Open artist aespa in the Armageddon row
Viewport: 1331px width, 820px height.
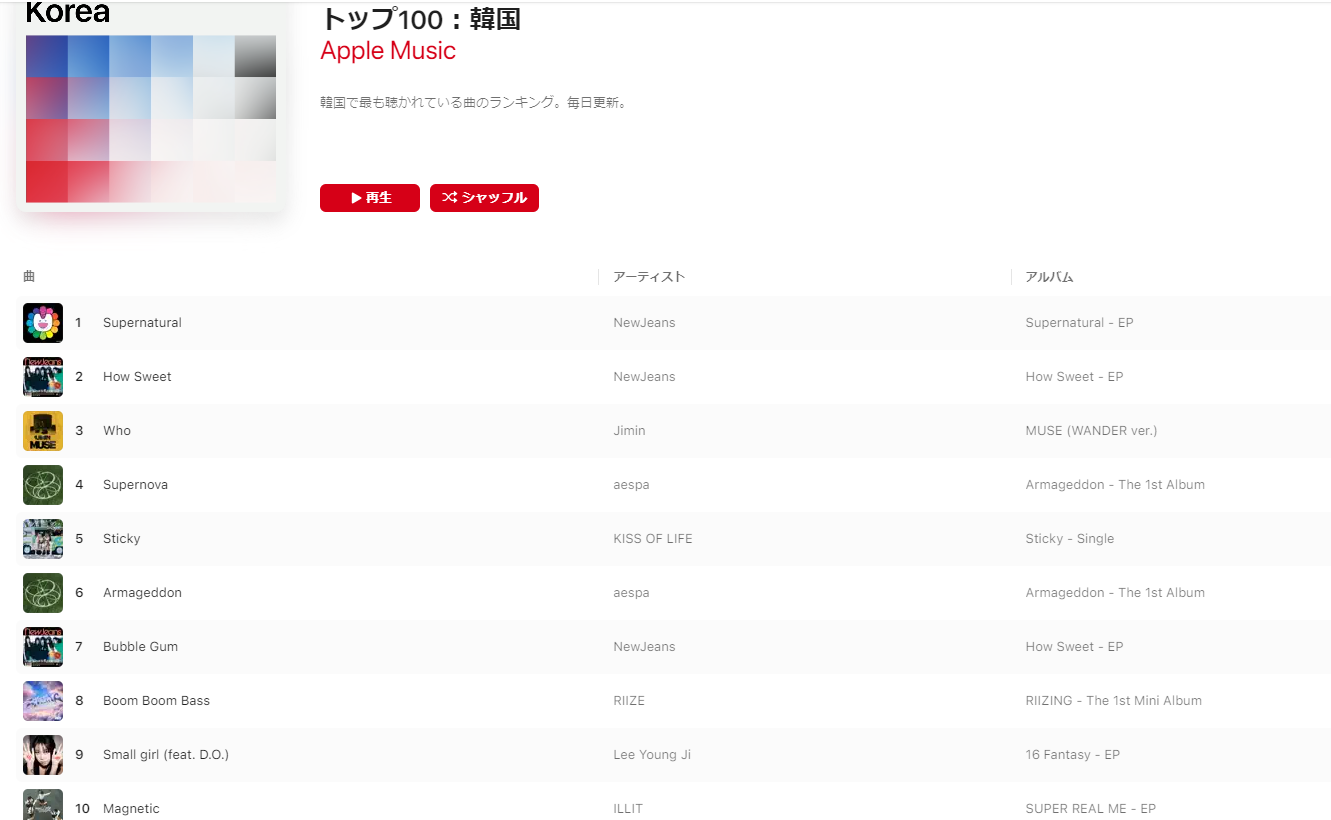click(x=631, y=593)
